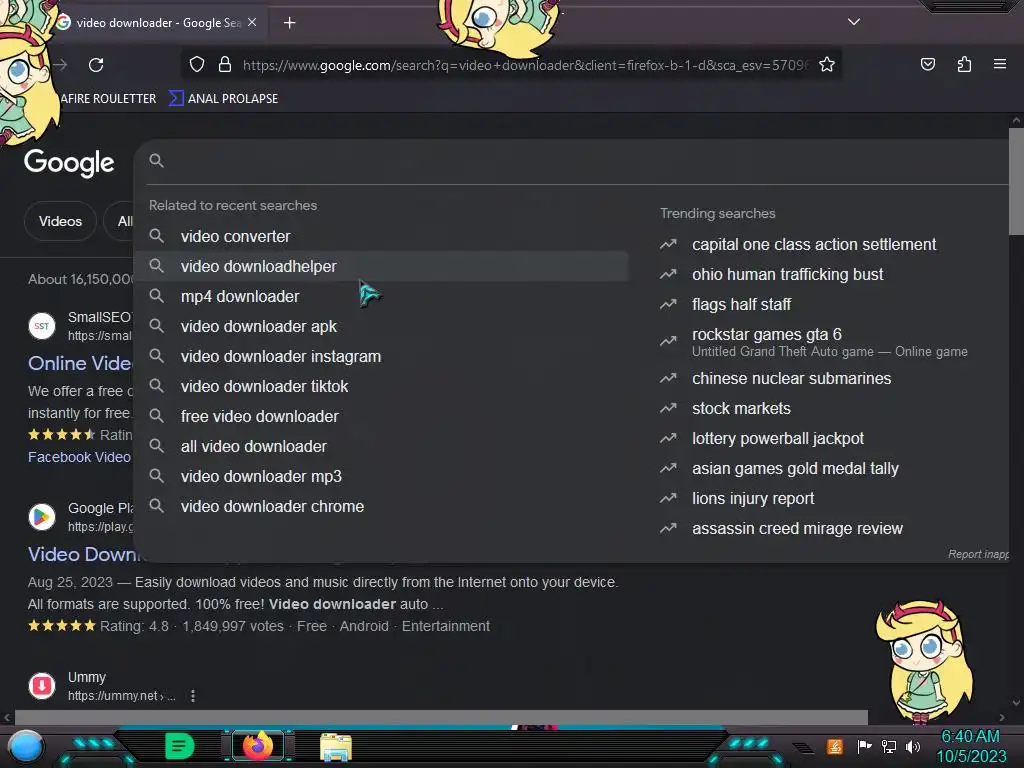
Task: Open trending assassin creed mirage review
Action: [797, 528]
